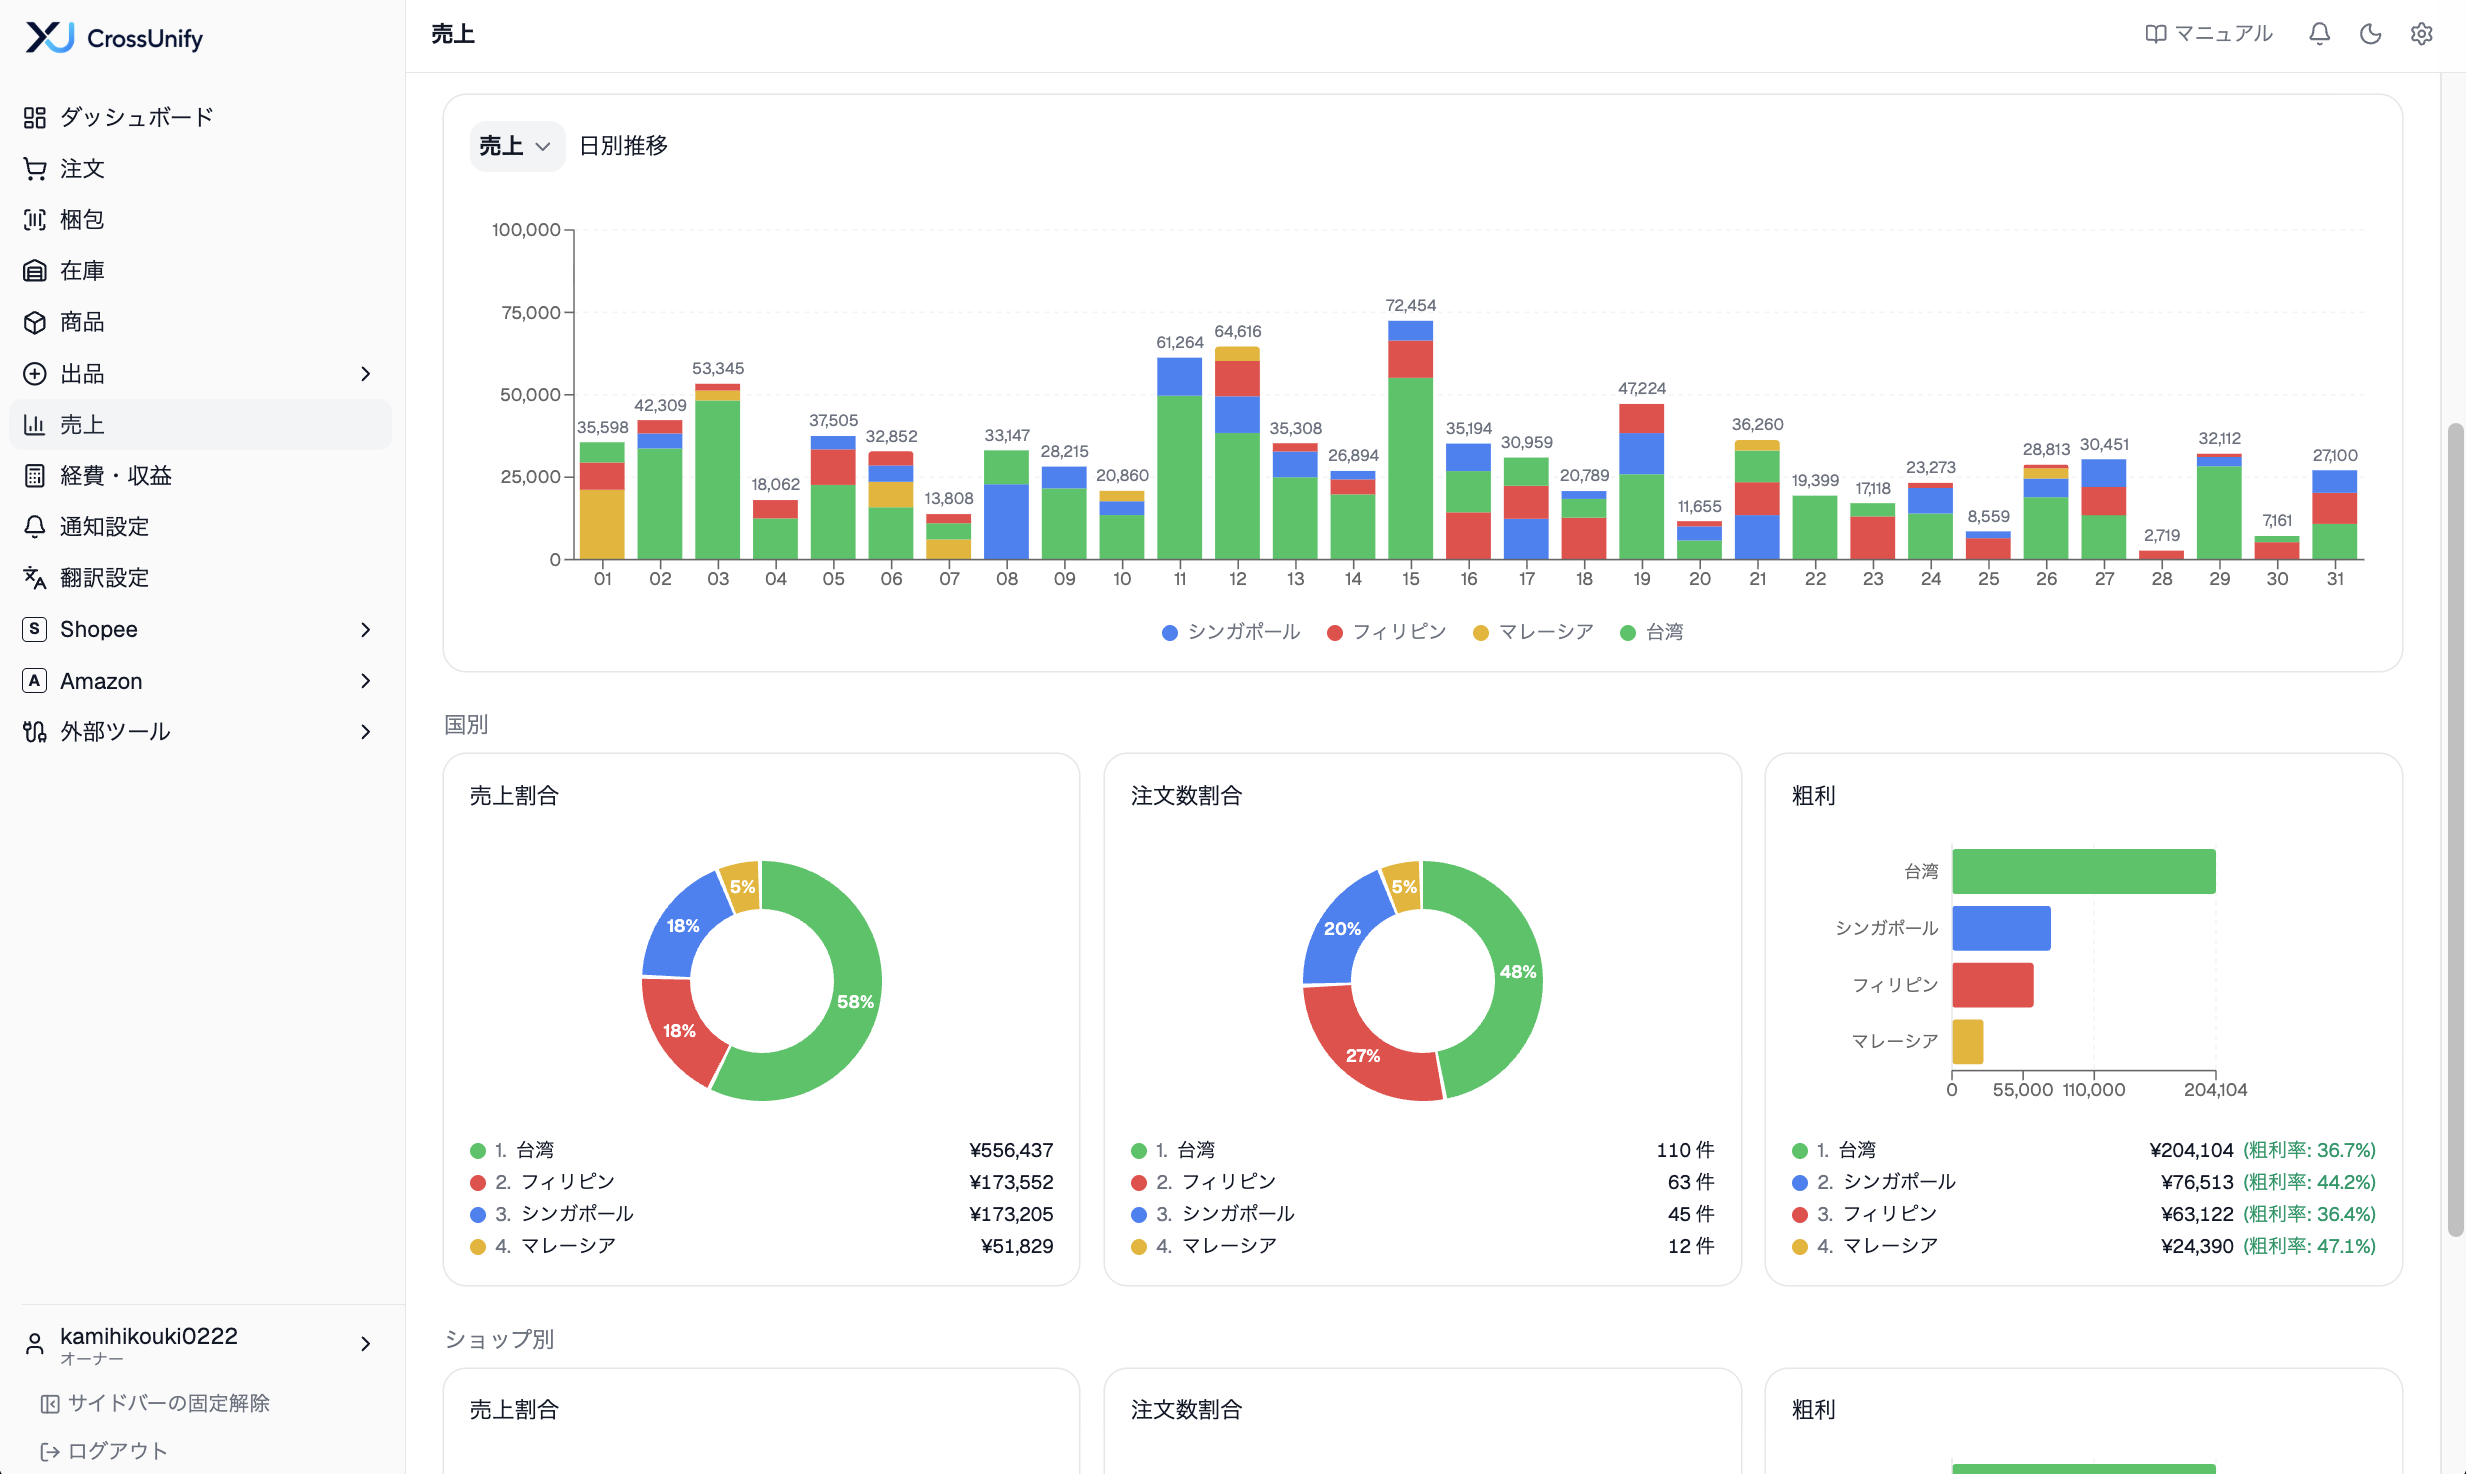
Task: Open the notifications bell icon
Action: coord(2319,34)
